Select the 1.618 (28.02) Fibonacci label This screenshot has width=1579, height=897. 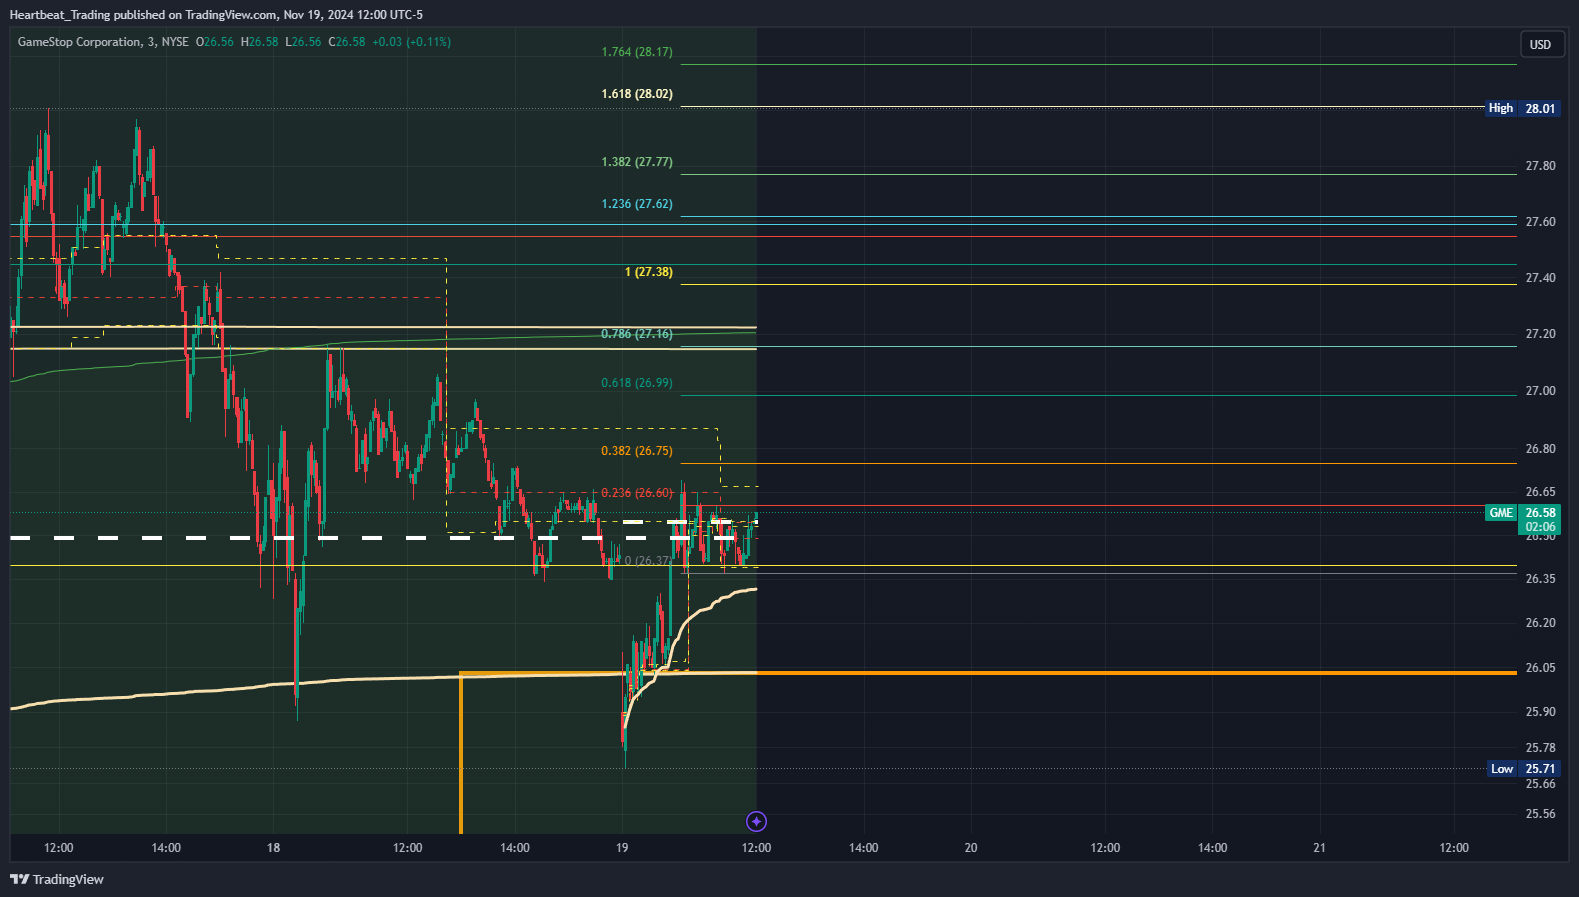(x=637, y=94)
